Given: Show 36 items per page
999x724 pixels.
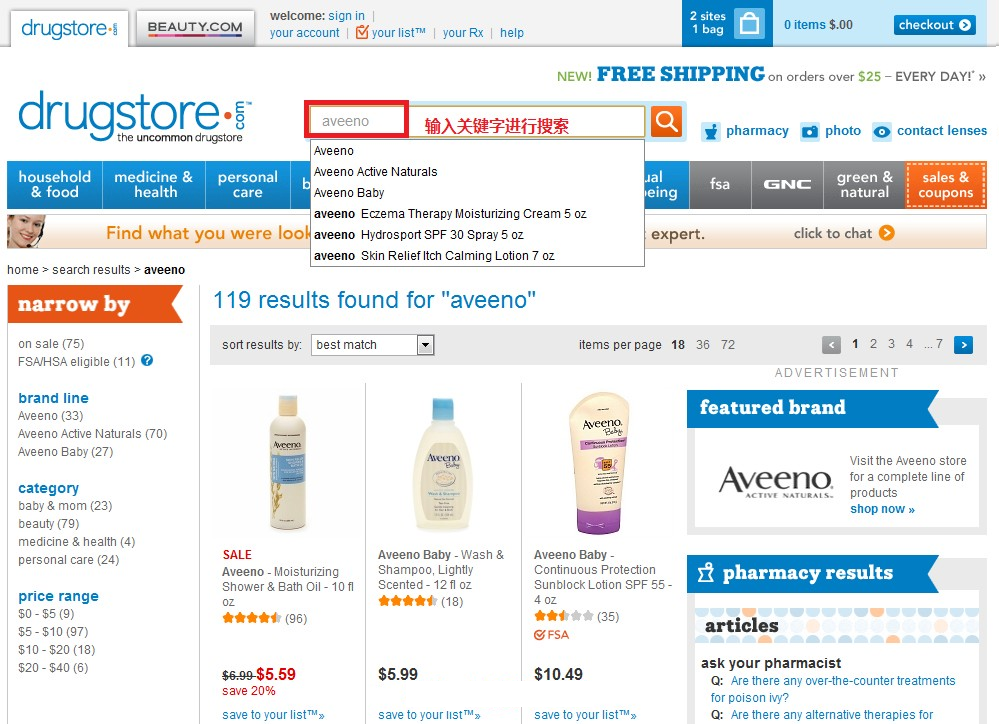Looking at the screenshot, I should [703, 345].
